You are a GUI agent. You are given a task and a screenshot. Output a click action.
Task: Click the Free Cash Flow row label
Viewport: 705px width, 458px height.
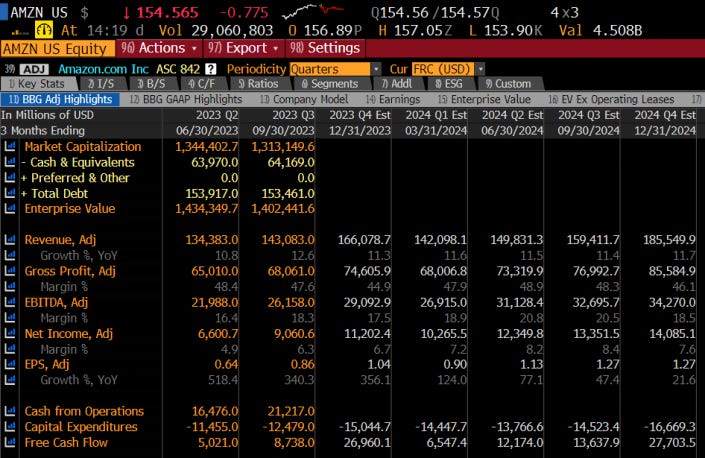[66, 443]
